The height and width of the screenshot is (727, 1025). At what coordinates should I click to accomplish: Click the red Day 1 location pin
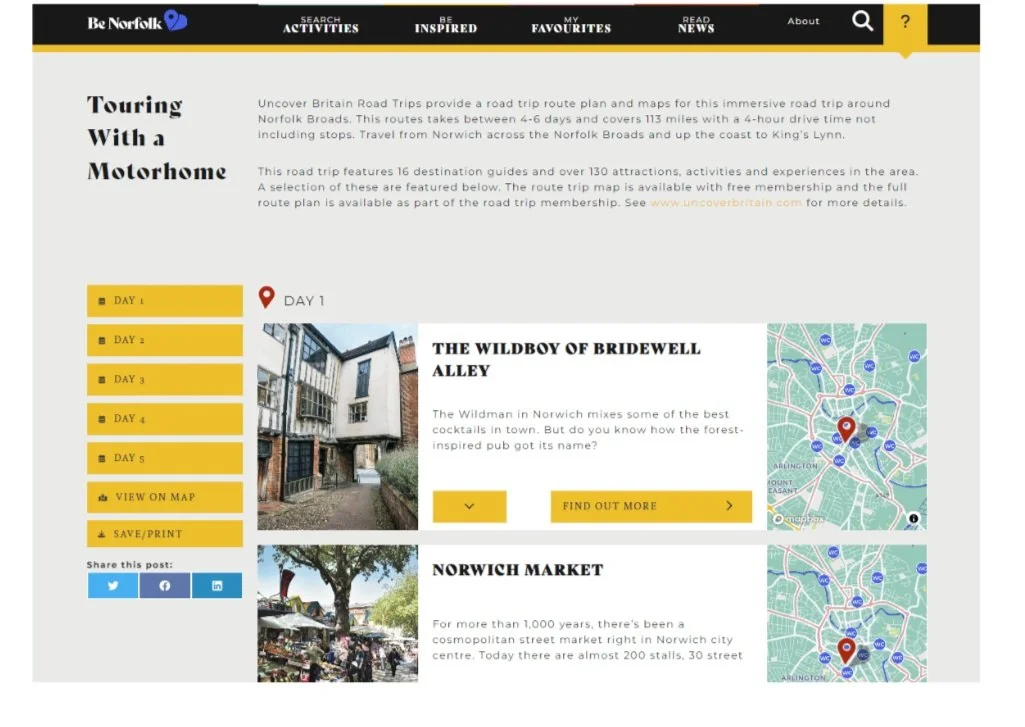point(266,297)
